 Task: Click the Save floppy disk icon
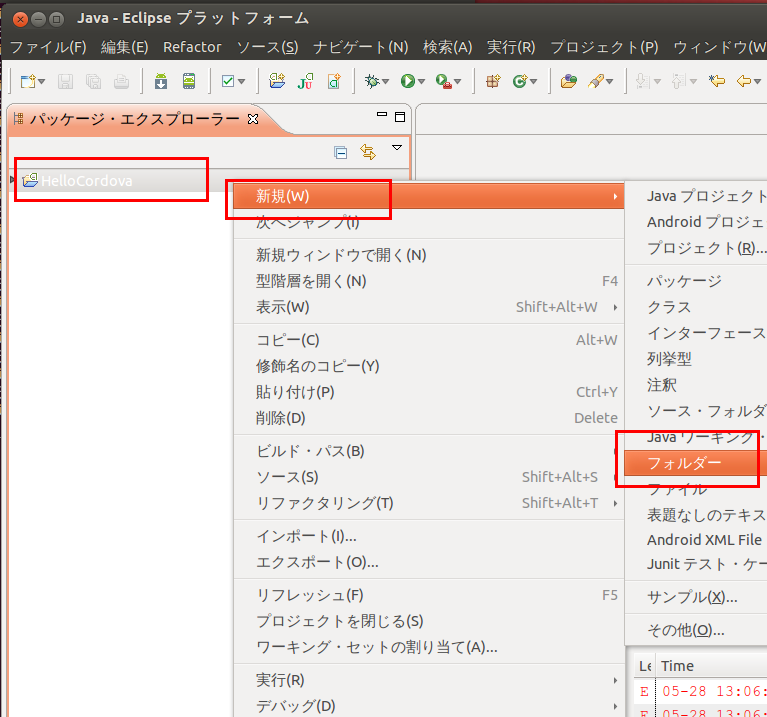[65, 81]
